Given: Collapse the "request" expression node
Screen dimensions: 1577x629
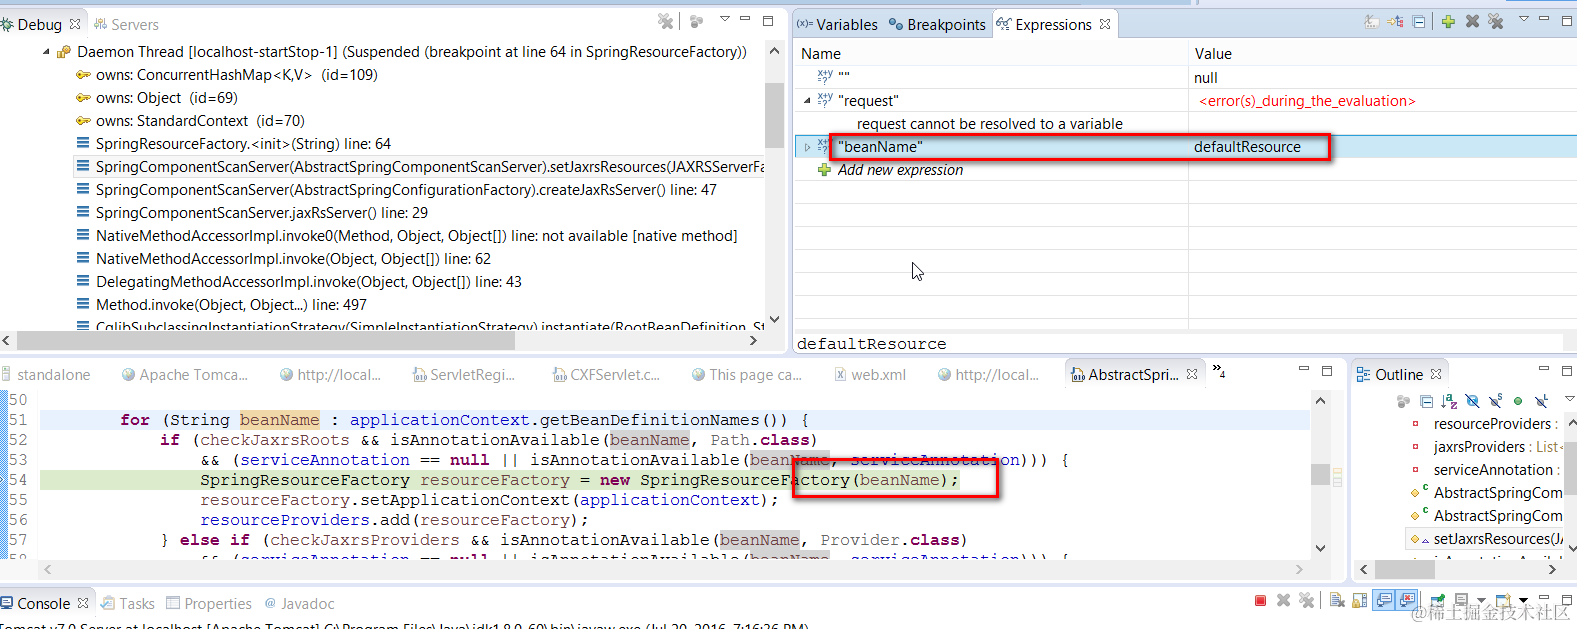Looking at the screenshot, I should [x=807, y=101].
